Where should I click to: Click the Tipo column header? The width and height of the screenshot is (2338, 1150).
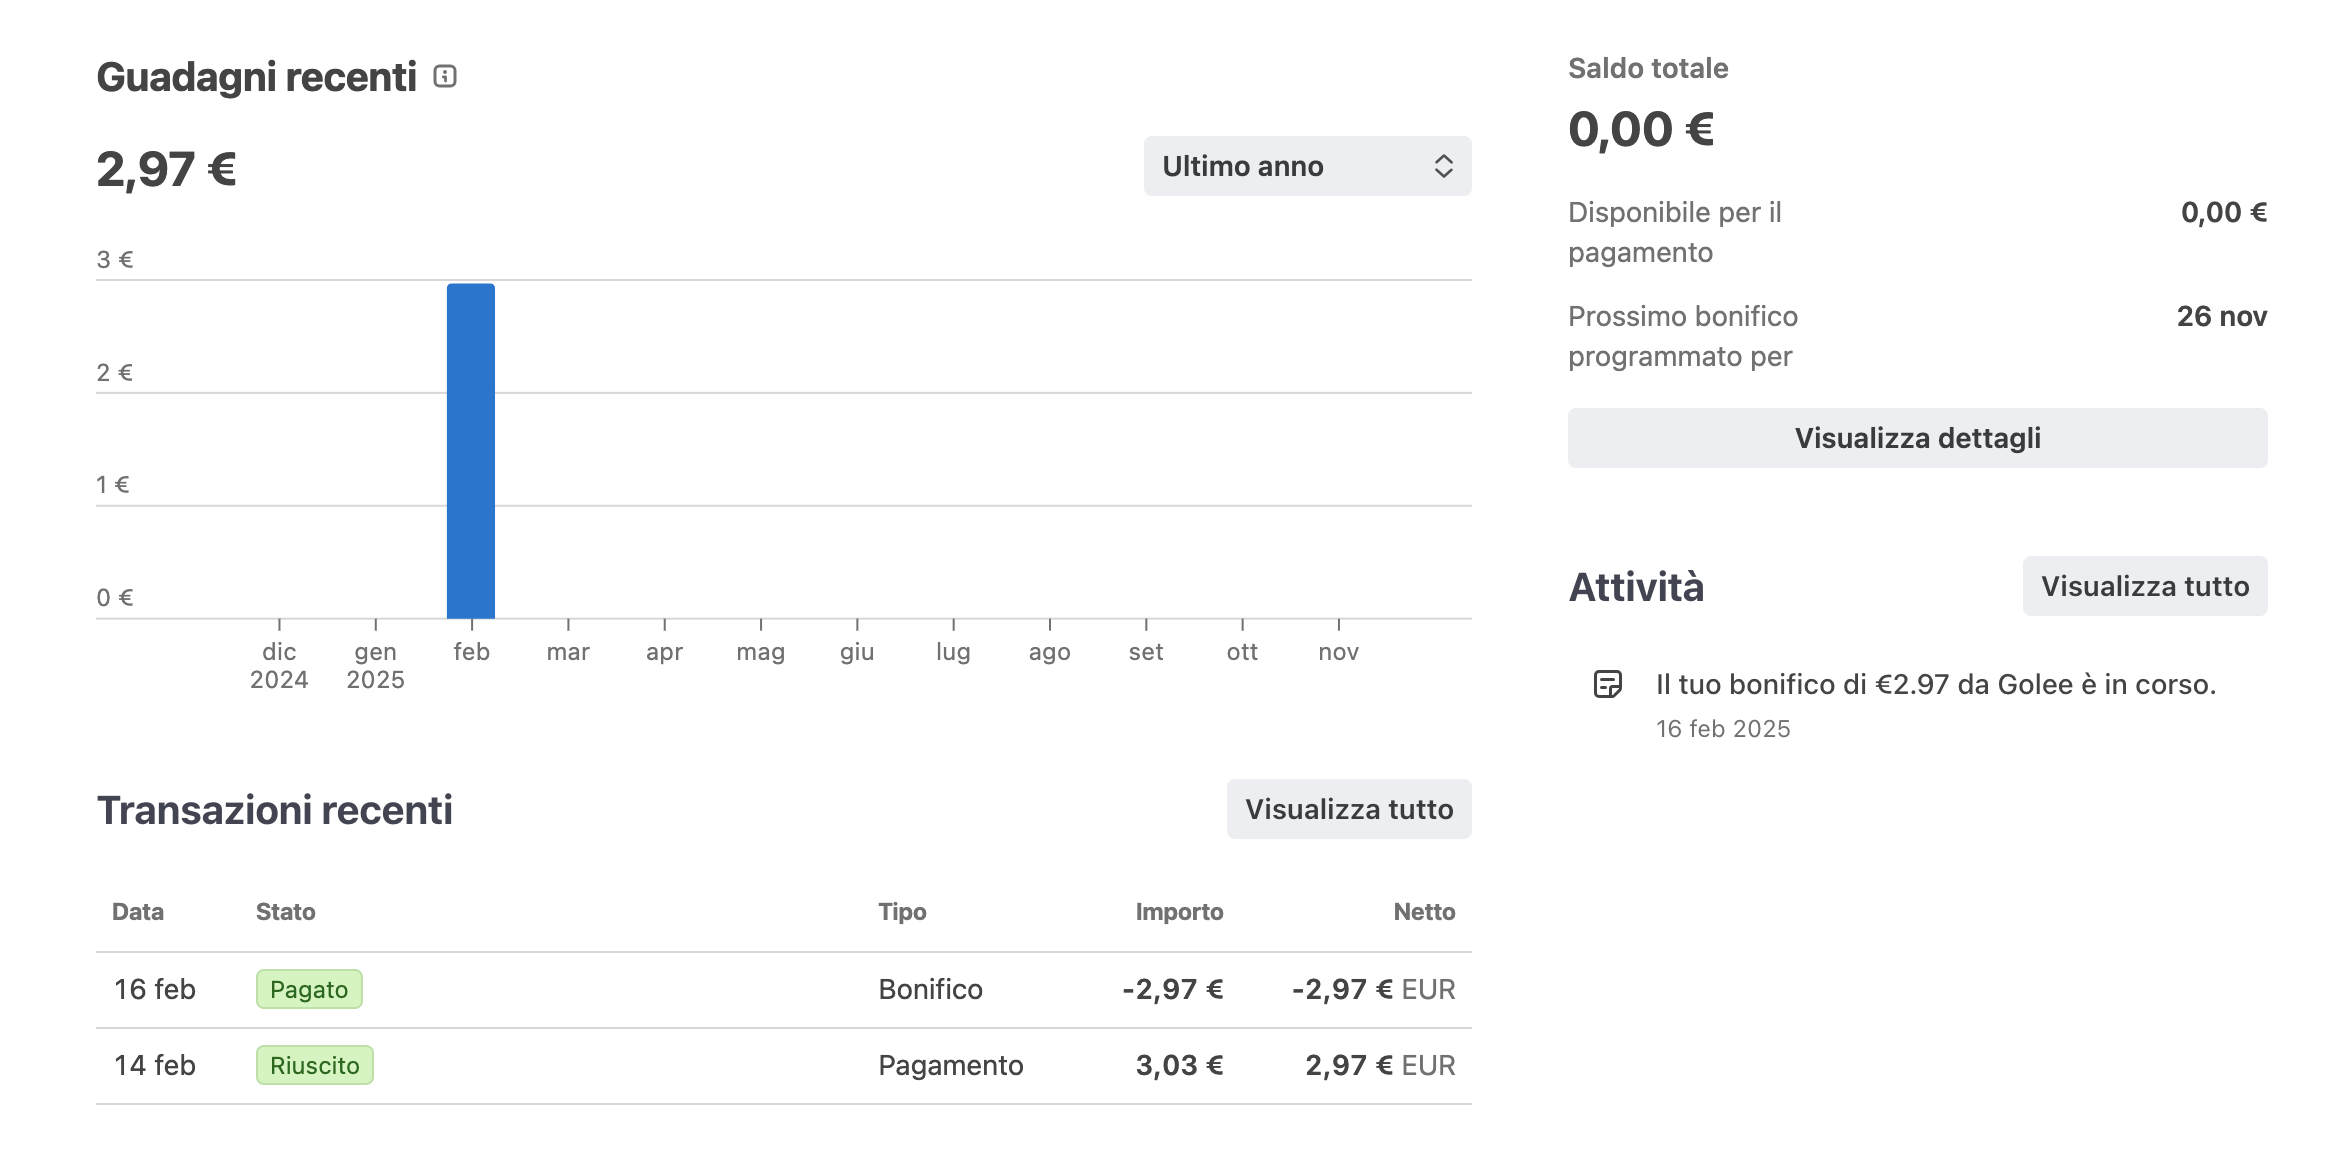coord(902,912)
